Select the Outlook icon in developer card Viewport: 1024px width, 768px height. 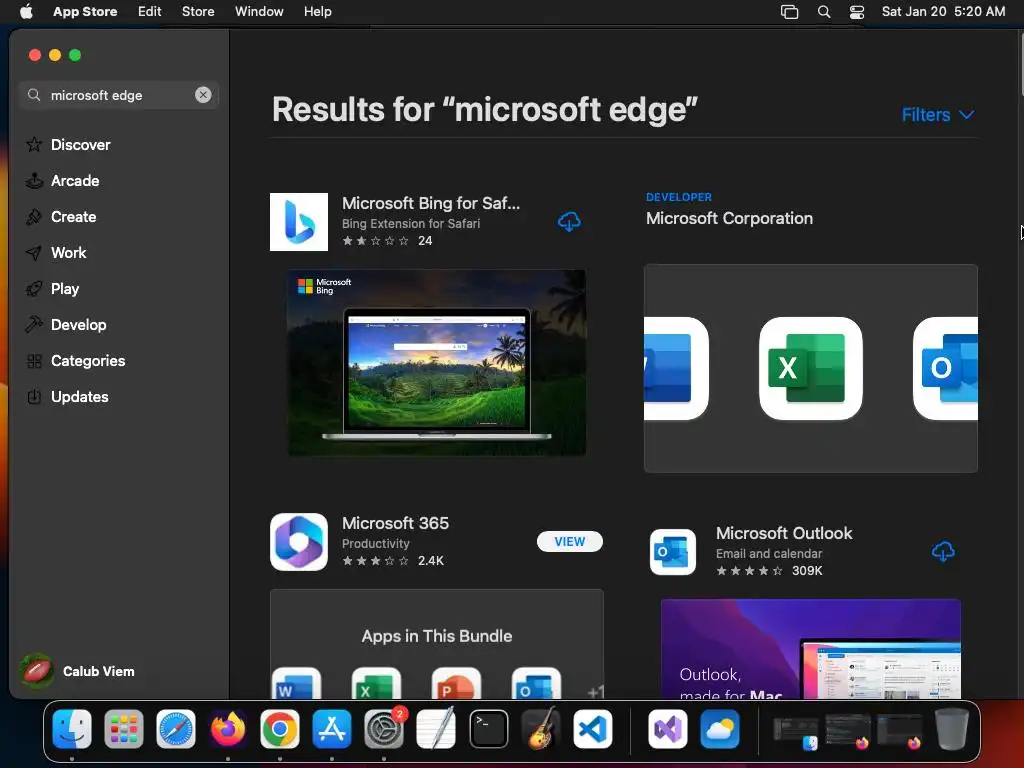[946, 368]
